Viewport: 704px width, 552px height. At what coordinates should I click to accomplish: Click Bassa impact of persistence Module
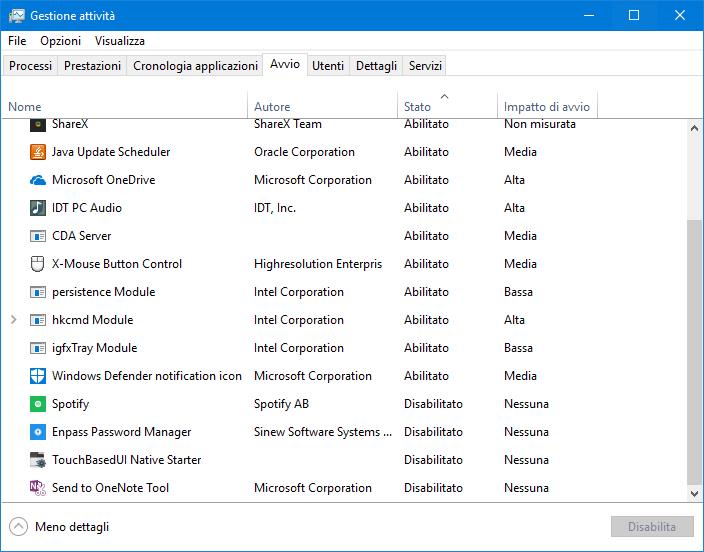pos(518,292)
